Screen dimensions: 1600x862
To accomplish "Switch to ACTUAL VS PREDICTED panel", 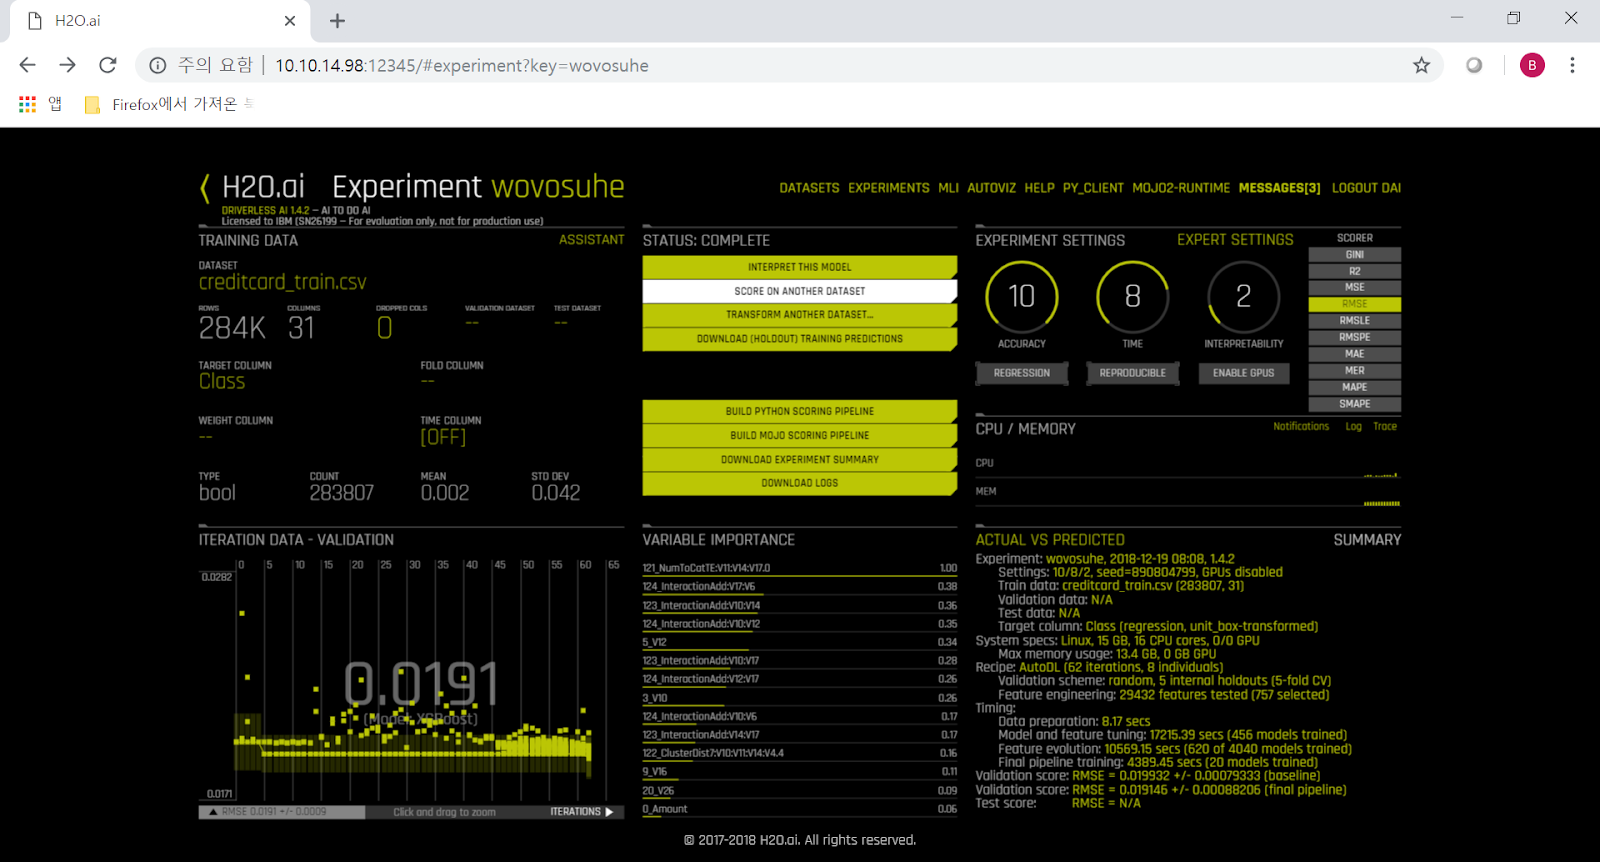I will click(x=1050, y=540).
